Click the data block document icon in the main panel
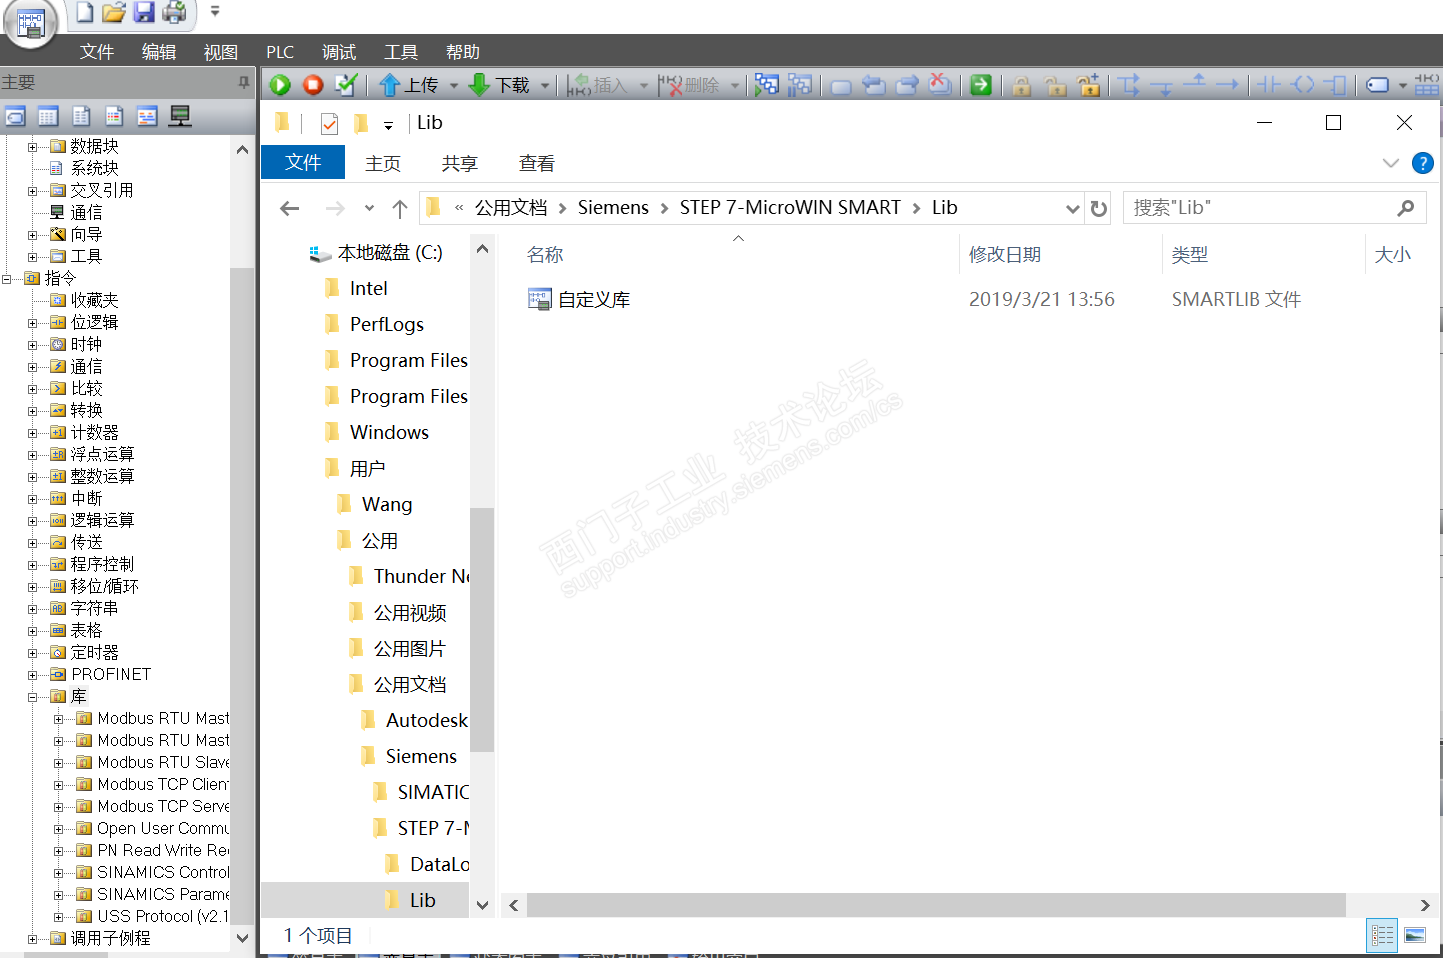Image resolution: width=1443 pixels, height=958 pixels. 81,116
